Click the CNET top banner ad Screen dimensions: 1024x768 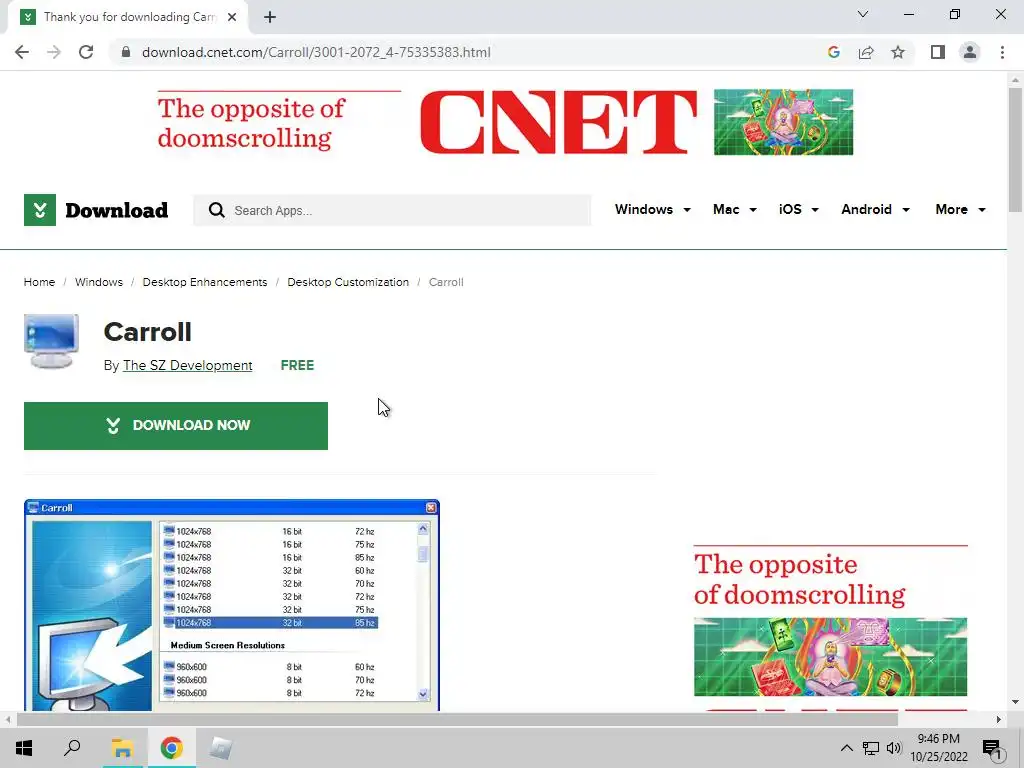[x=505, y=123]
